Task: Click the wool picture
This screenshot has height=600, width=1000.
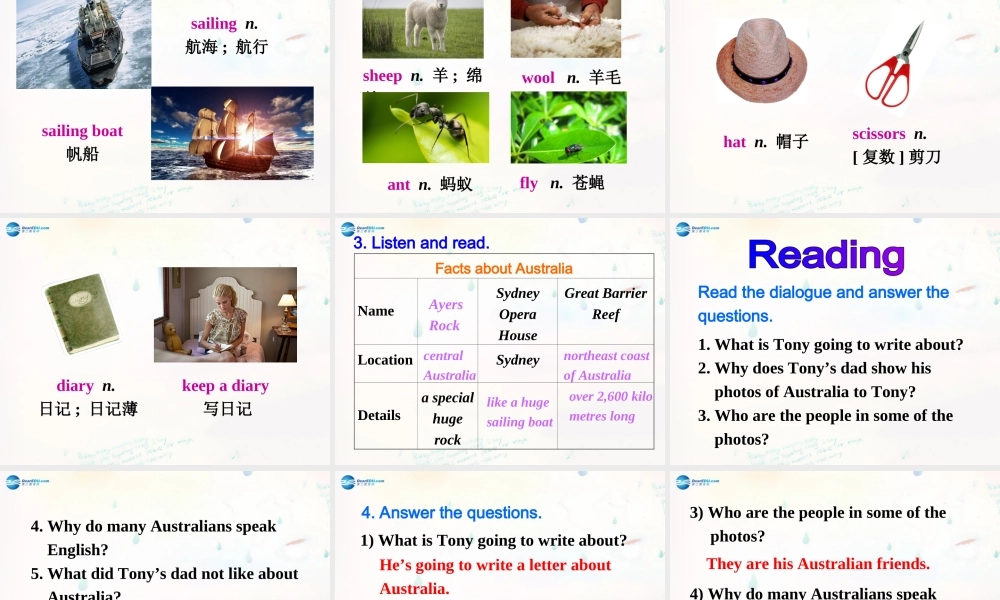Action: [568, 28]
